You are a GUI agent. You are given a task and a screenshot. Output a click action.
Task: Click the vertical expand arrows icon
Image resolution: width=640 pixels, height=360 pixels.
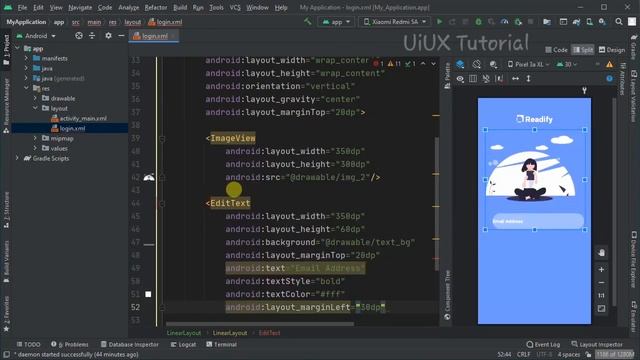(528, 78)
